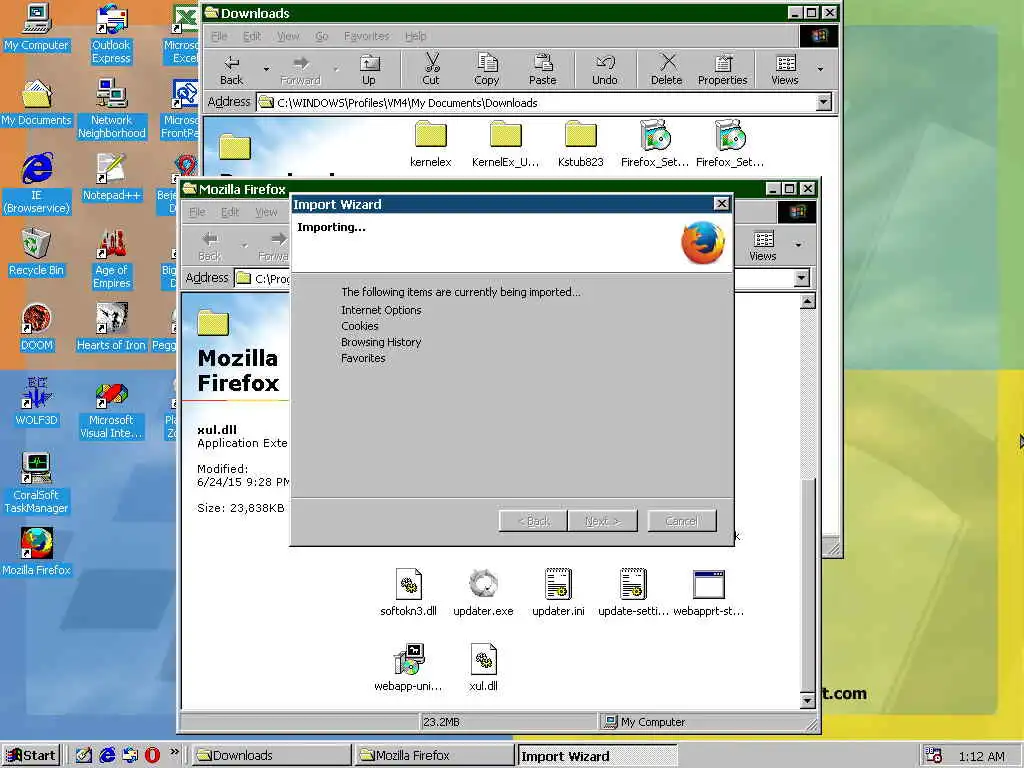Close the Import Wizard dialog
1024x768 pixels.
click(x=721, y=204)
